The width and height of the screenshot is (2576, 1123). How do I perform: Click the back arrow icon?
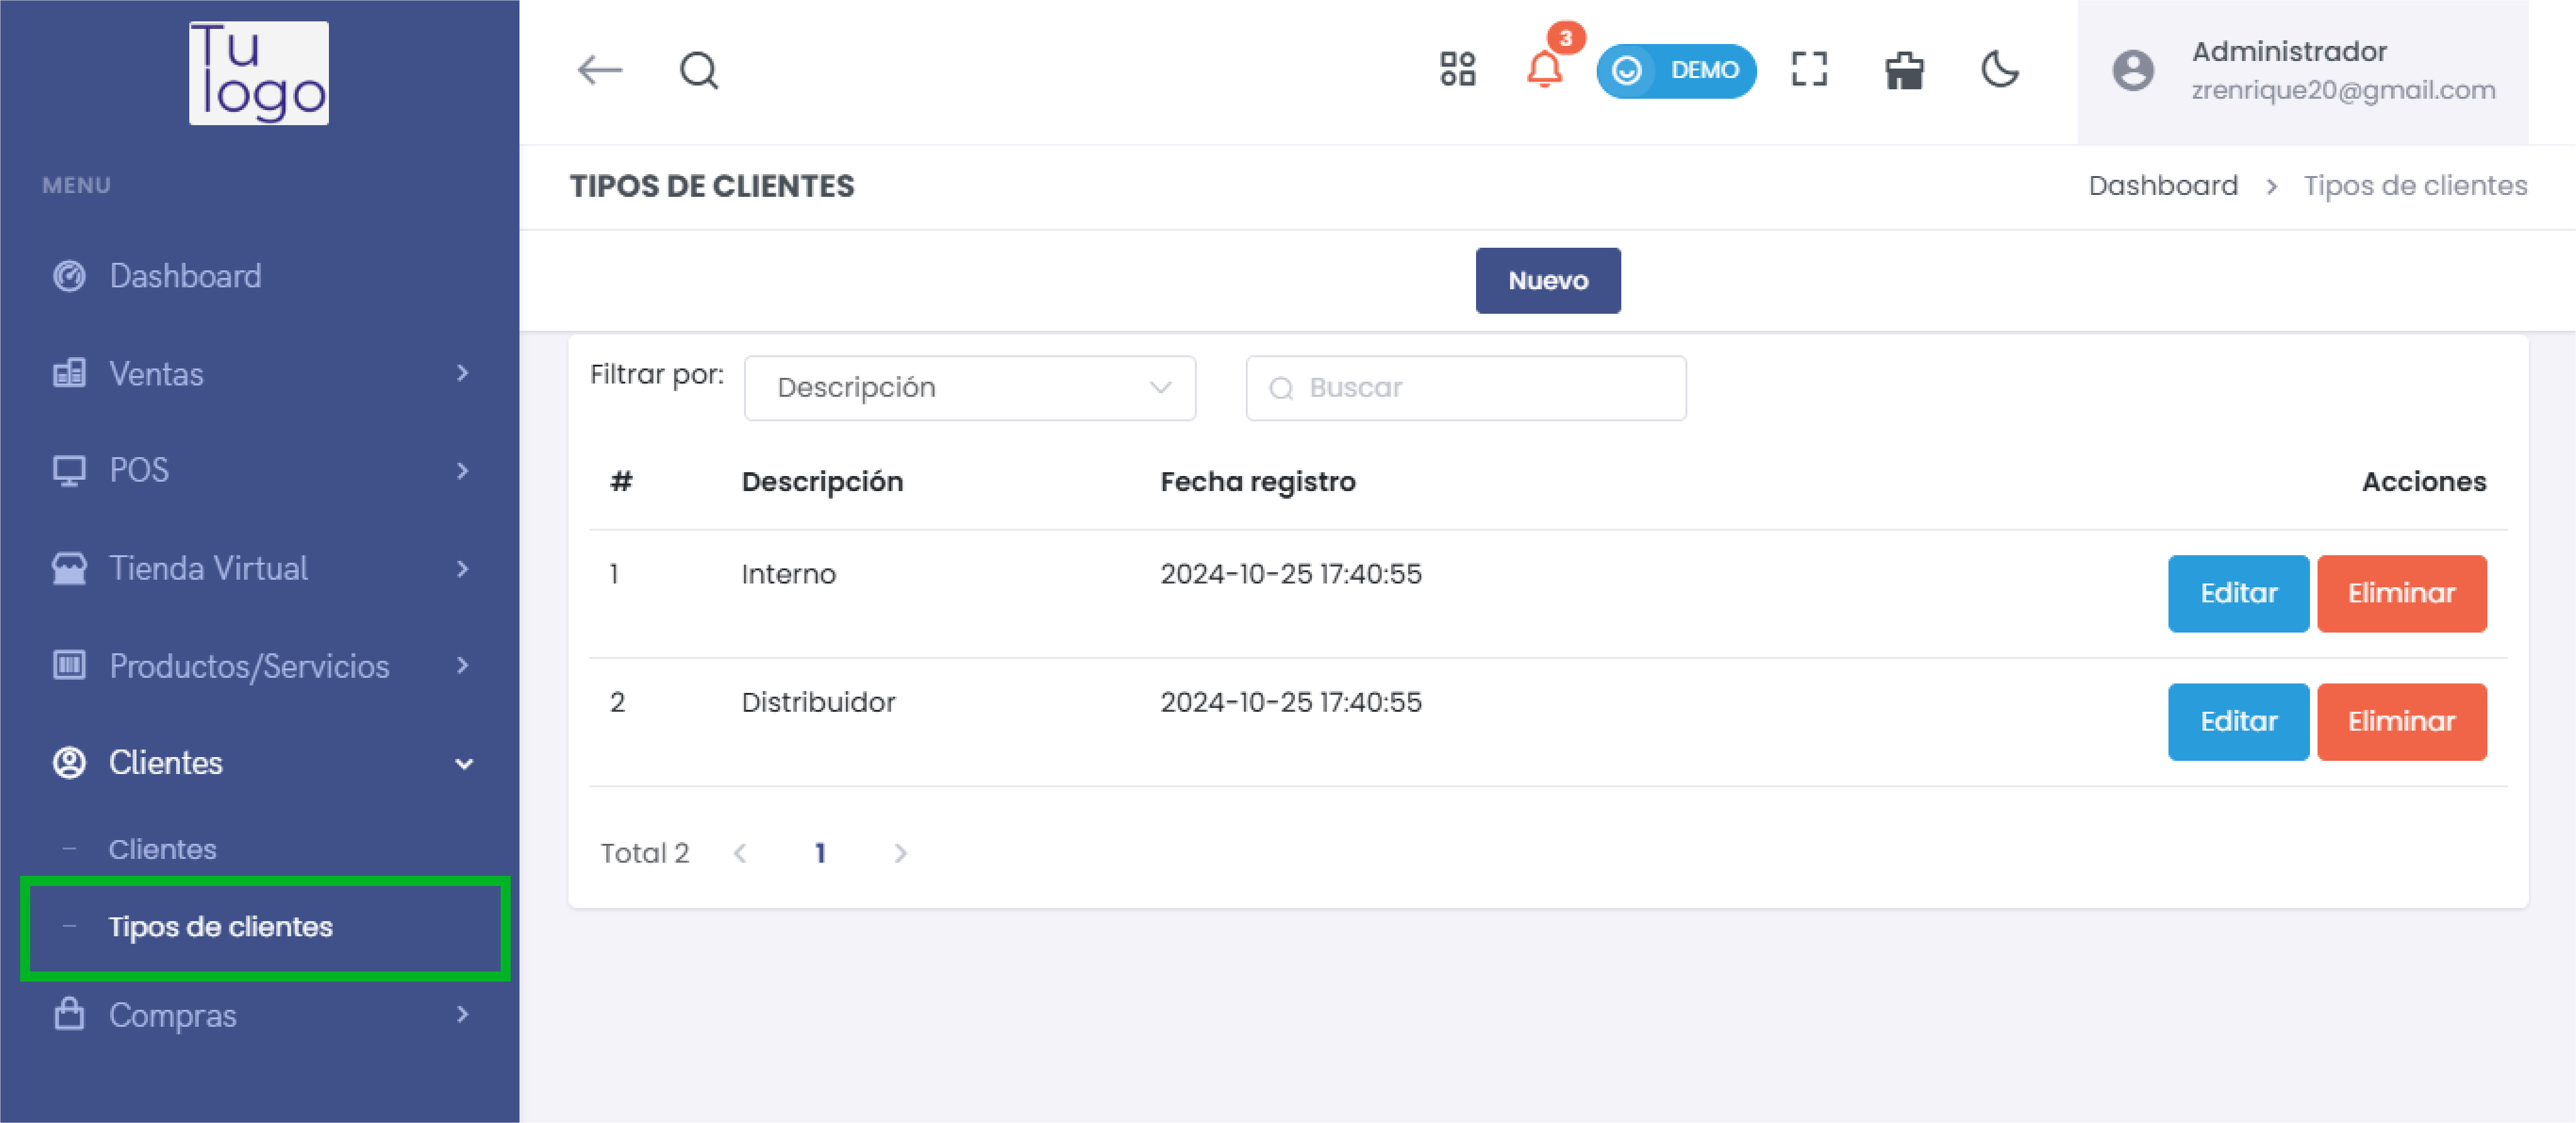click(600, 70)
